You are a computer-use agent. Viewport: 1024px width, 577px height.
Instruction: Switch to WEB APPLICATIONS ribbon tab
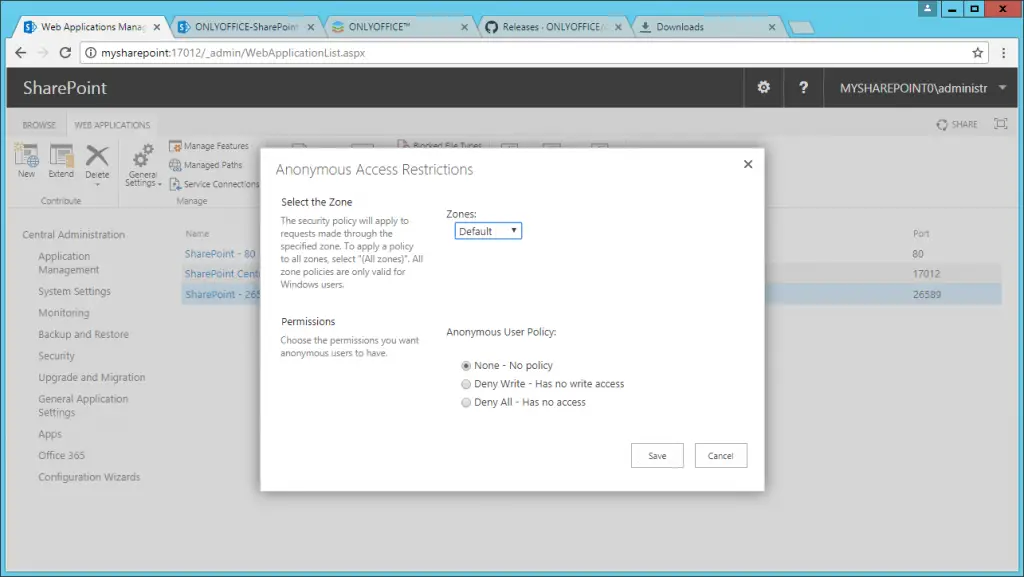click(x=112, y=125)
